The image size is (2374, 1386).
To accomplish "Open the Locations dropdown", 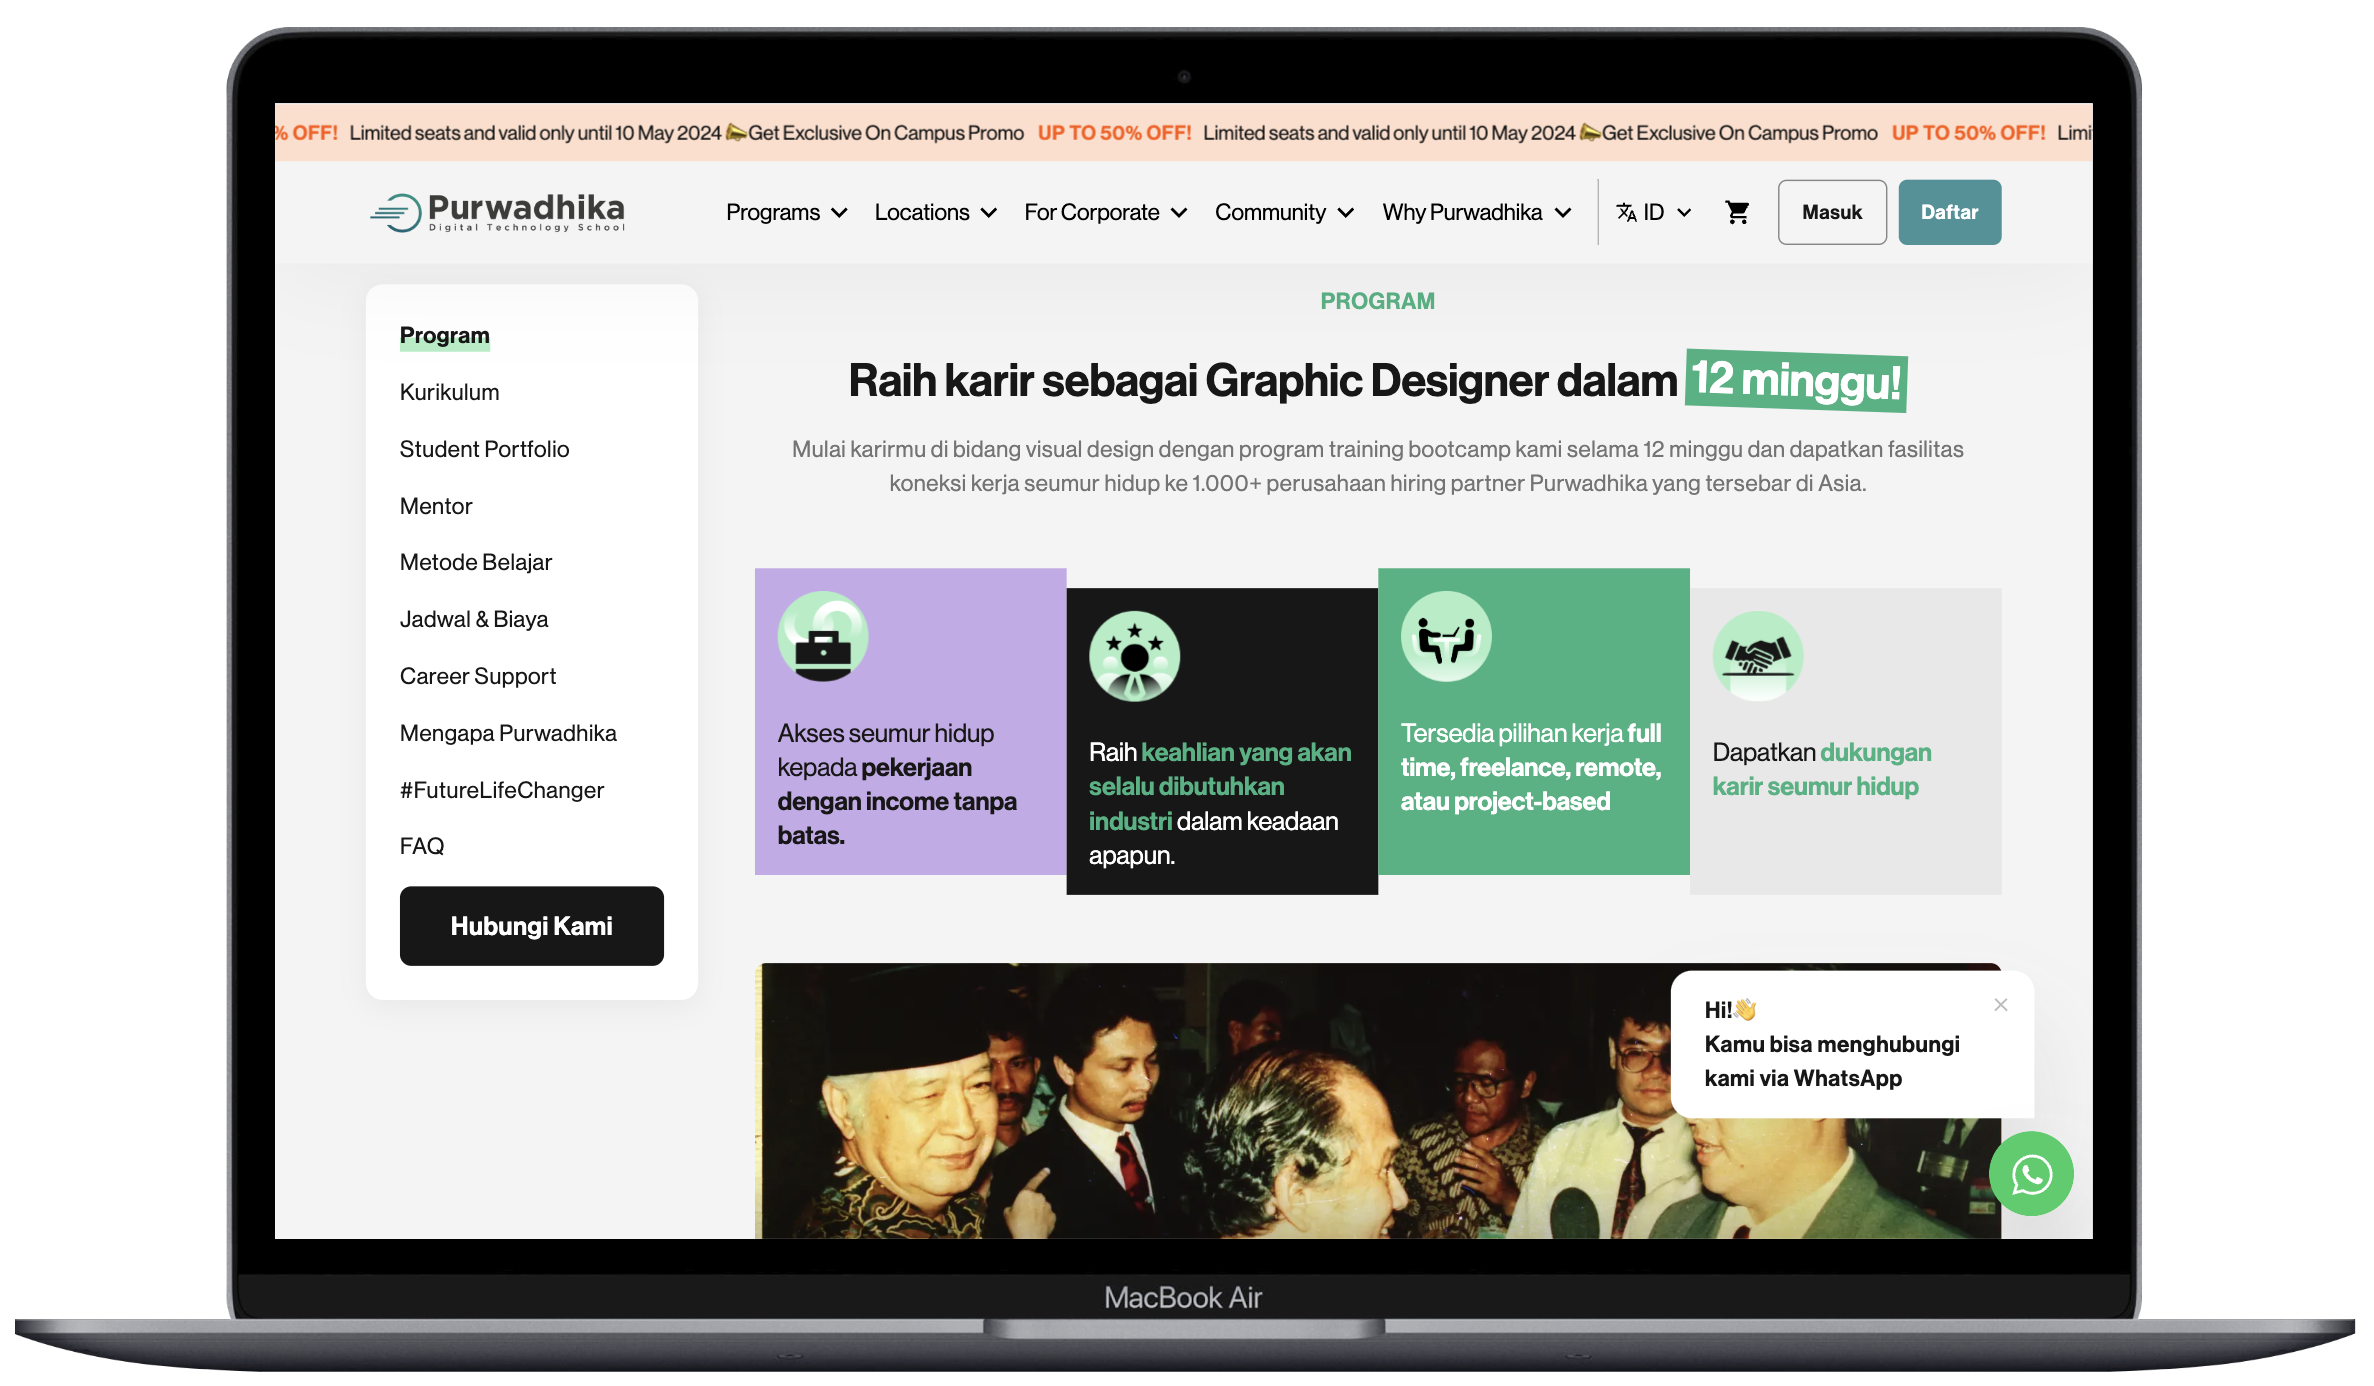I will click(935, 212).
